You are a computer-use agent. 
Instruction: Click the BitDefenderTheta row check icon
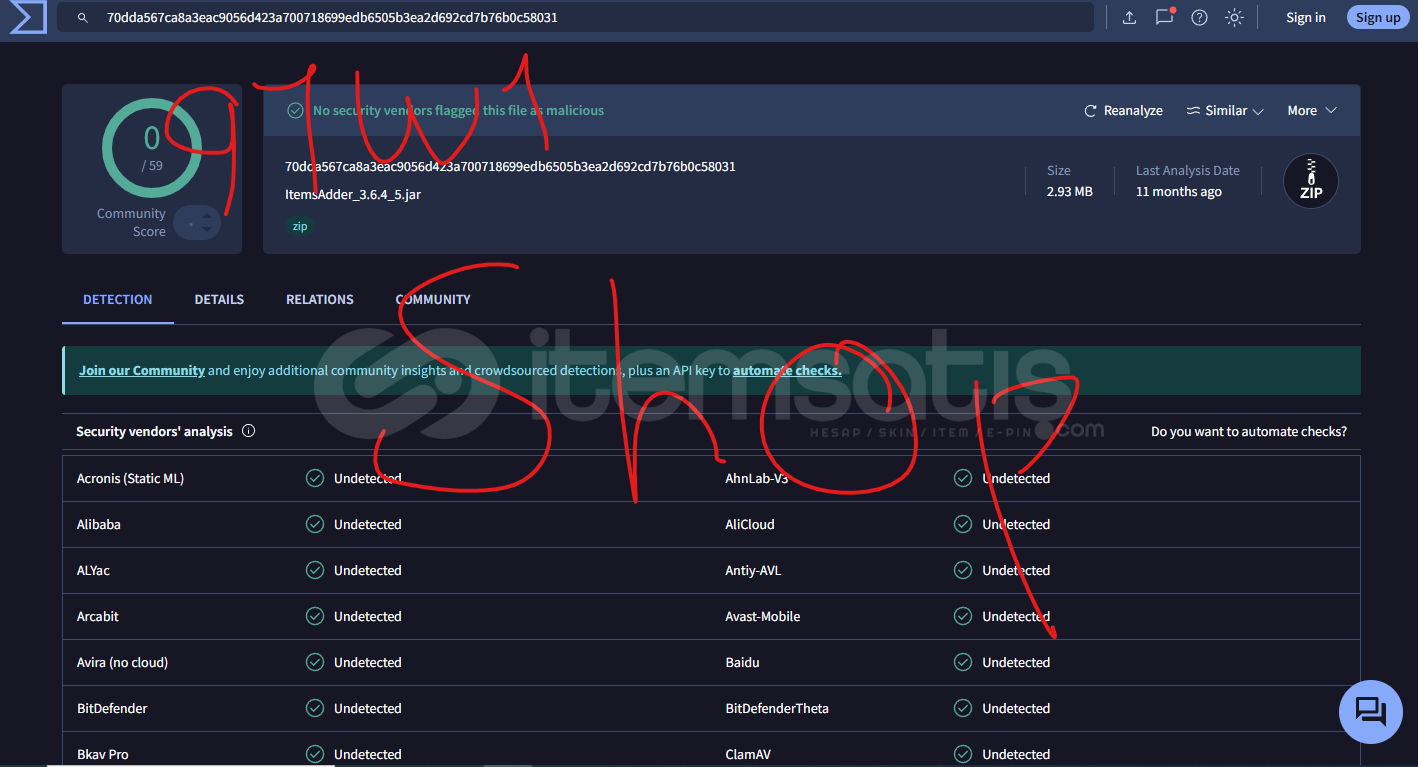pos(963,708)
